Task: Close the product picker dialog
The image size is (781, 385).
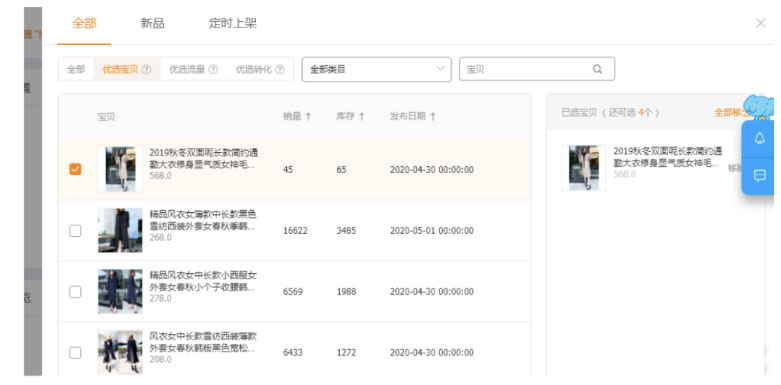Action: click(761, 23)
